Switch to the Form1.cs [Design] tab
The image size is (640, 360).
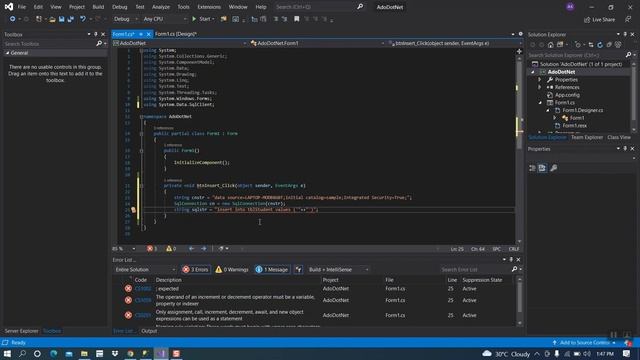tap(176, 34)
